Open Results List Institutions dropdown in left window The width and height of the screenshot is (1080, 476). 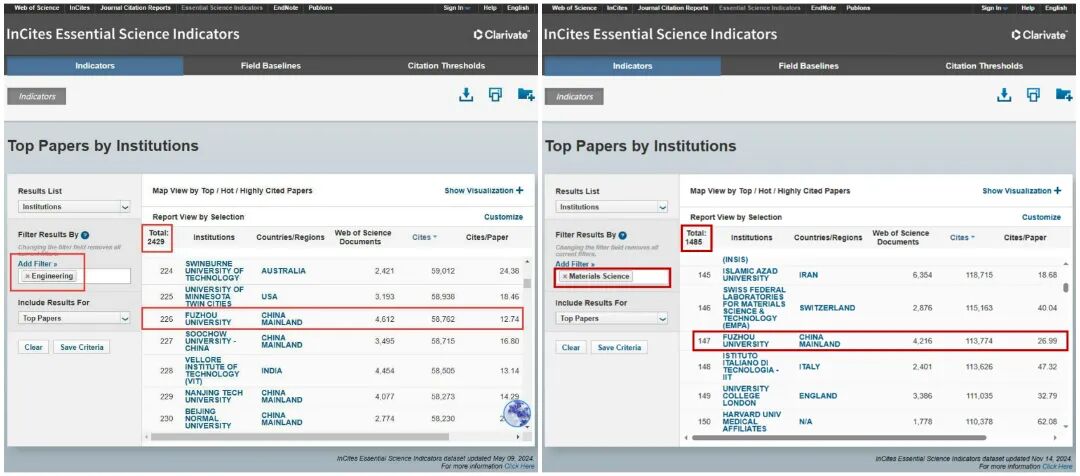(x=74, y=207)
